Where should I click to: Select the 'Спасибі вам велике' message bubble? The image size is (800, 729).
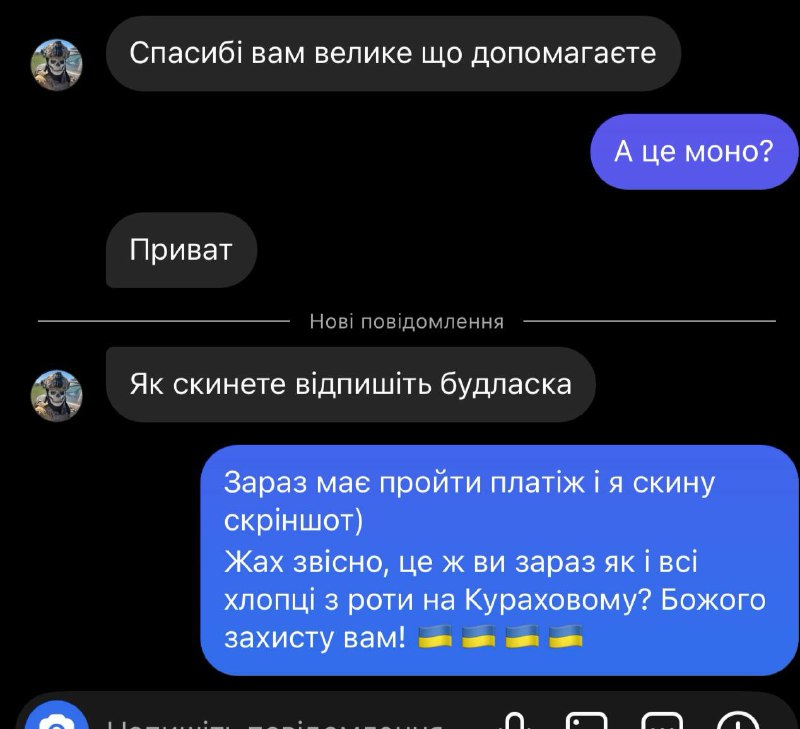pyautogui.click(x=393, y=53)
